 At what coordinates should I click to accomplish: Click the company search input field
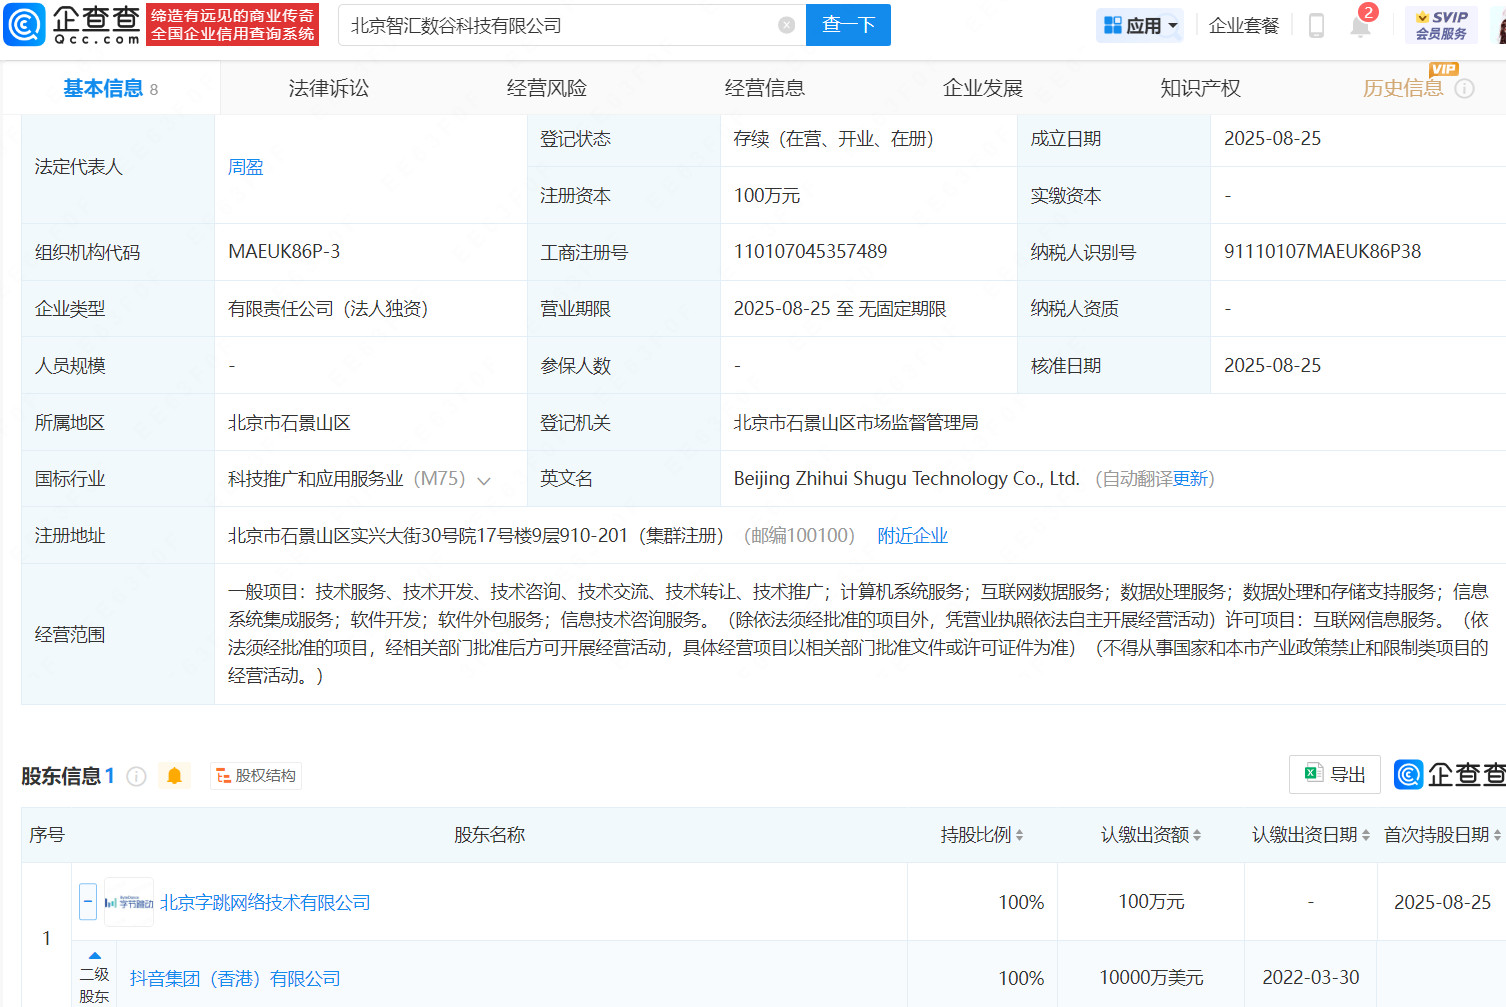point(560,25)
